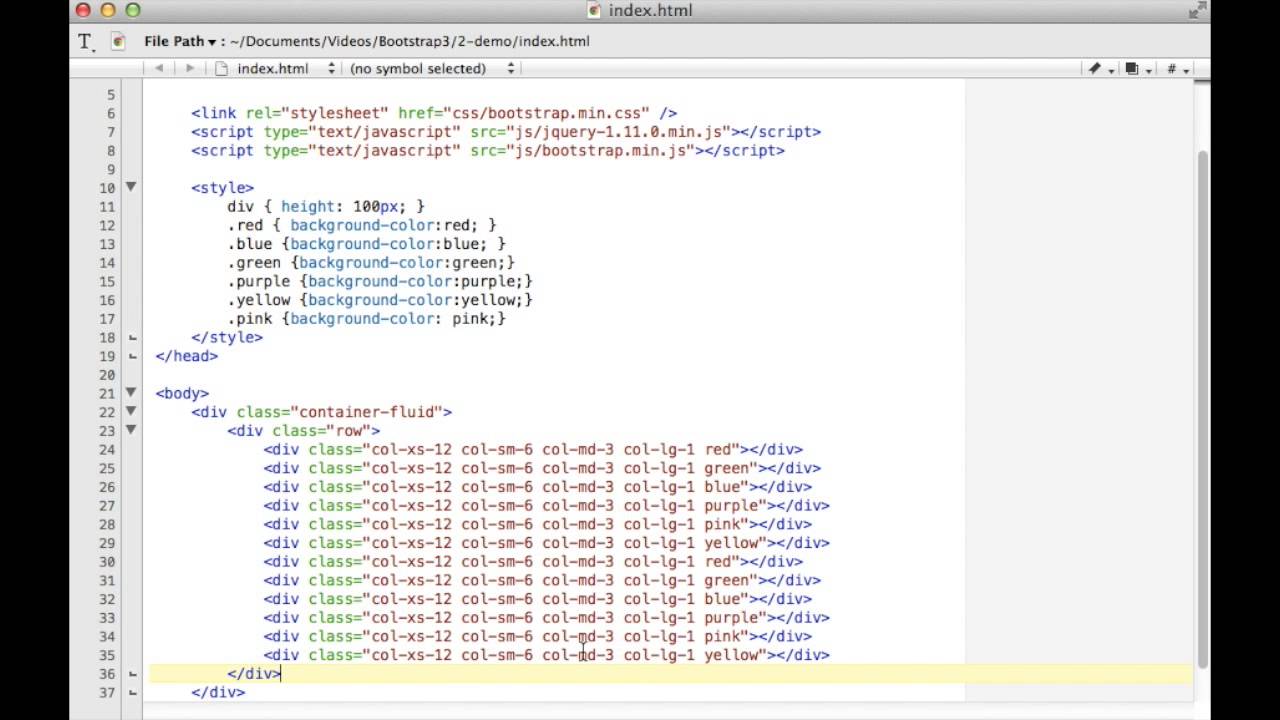Click 'yellow' class name on line 35

coord(731,655)
